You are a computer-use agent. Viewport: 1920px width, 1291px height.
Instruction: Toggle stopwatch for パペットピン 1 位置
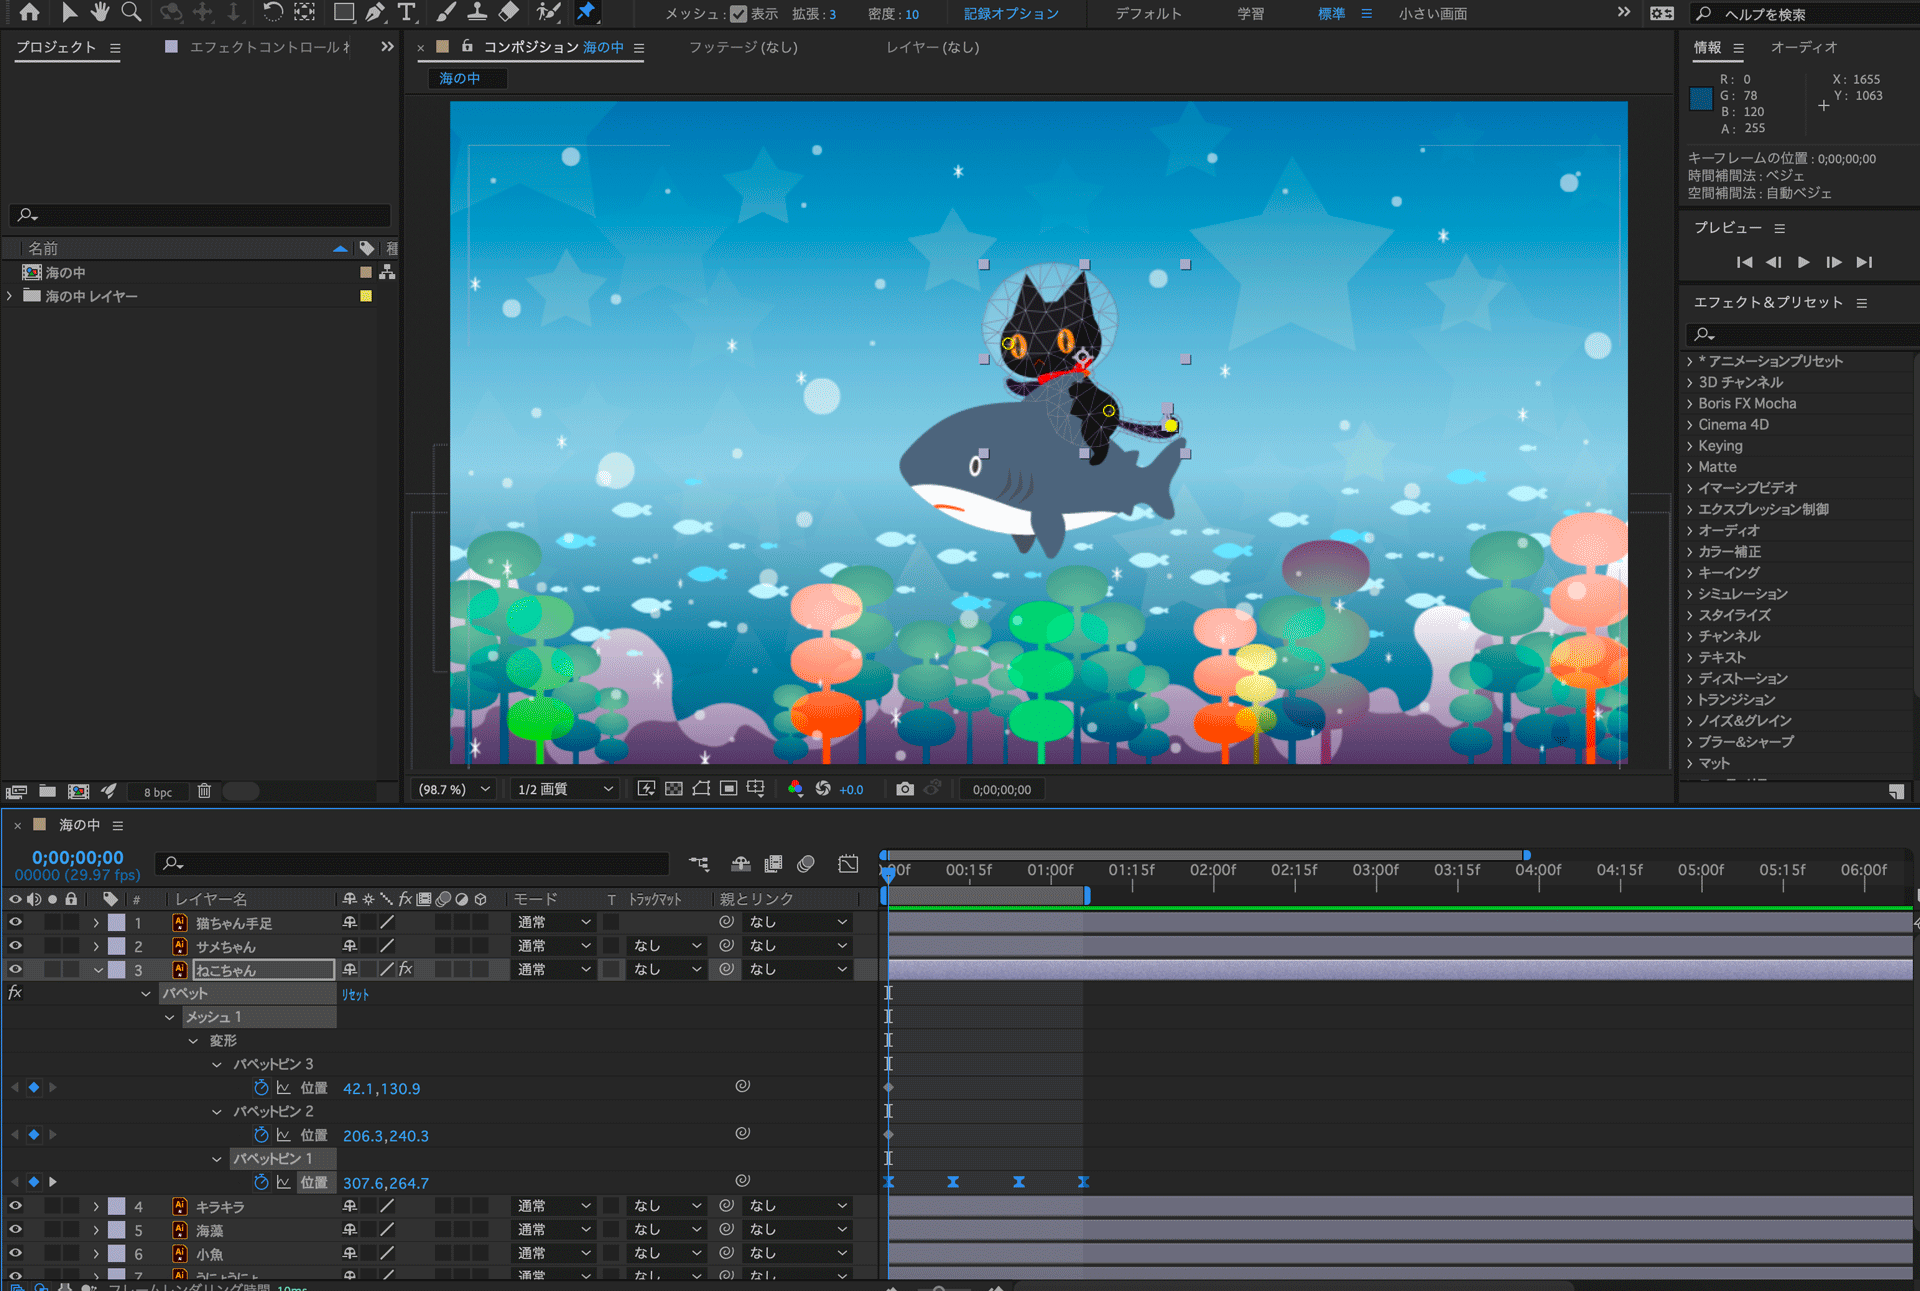click(x=261, y=1182)
